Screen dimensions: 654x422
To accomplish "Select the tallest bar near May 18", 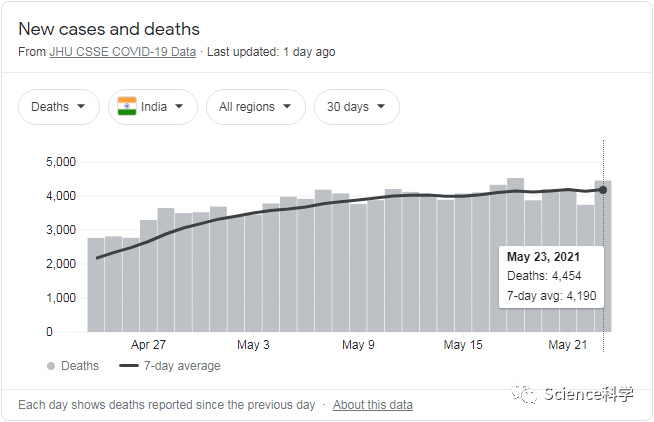I will [516, 255].
